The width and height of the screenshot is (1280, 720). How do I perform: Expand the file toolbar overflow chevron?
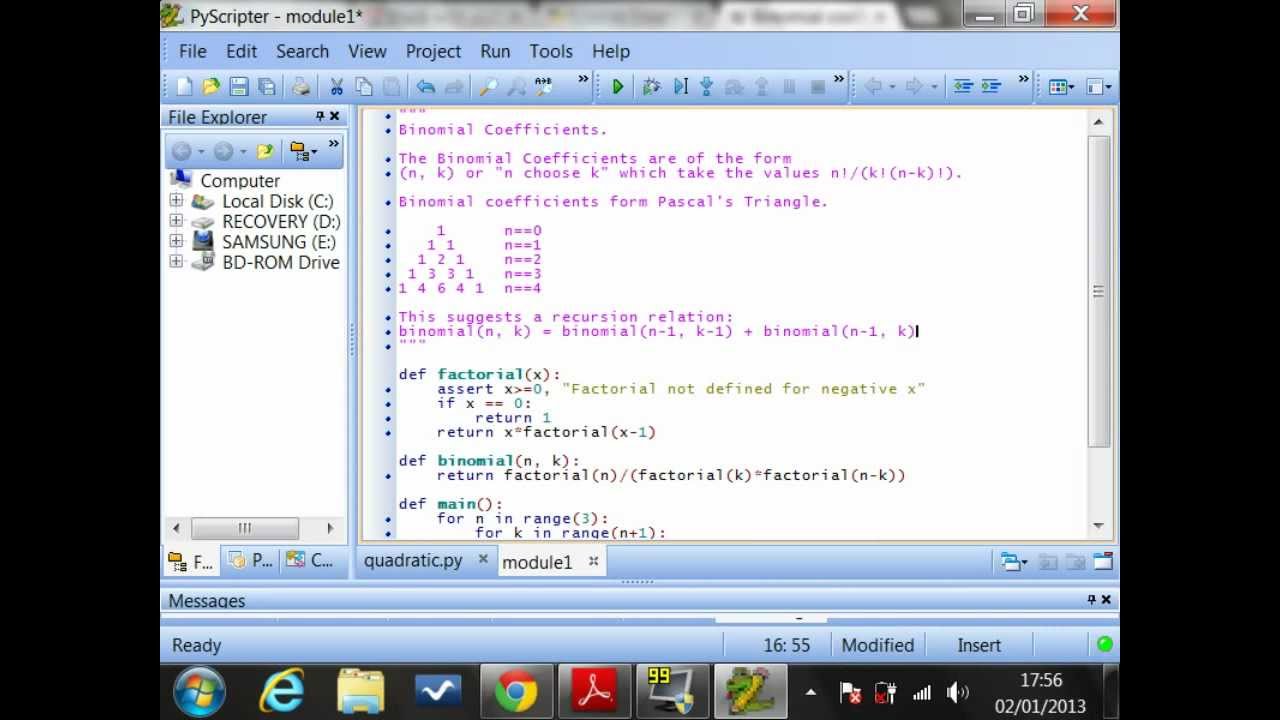tap(583, 80)
